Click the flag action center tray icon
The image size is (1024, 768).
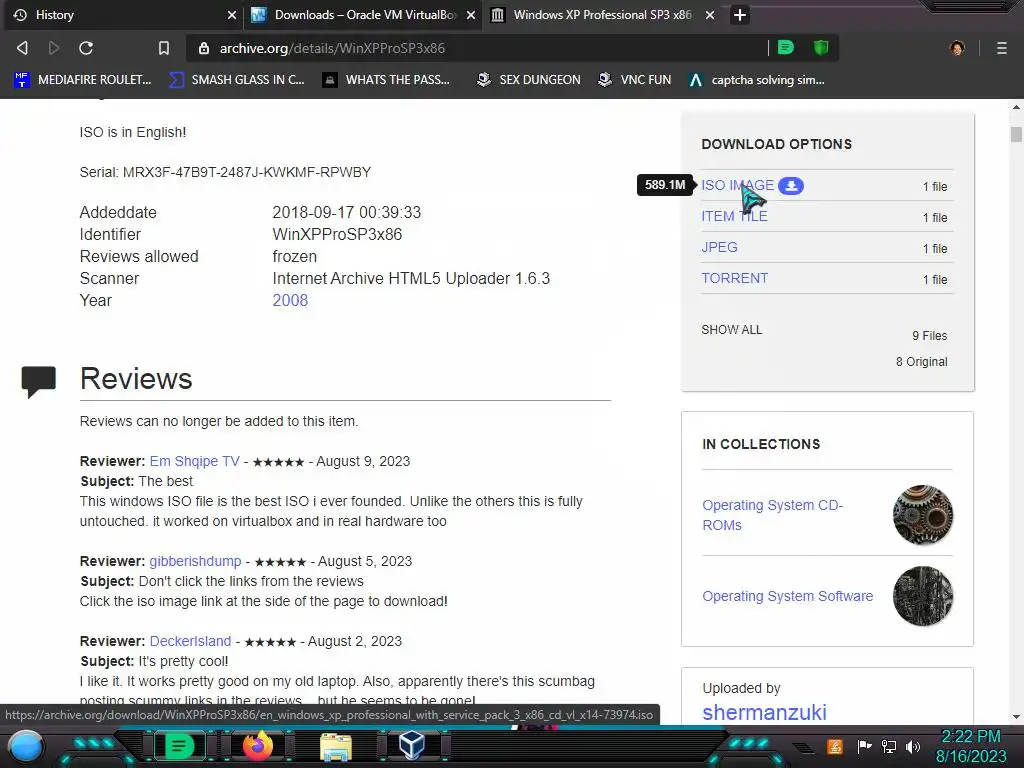[x=865, y=746]
